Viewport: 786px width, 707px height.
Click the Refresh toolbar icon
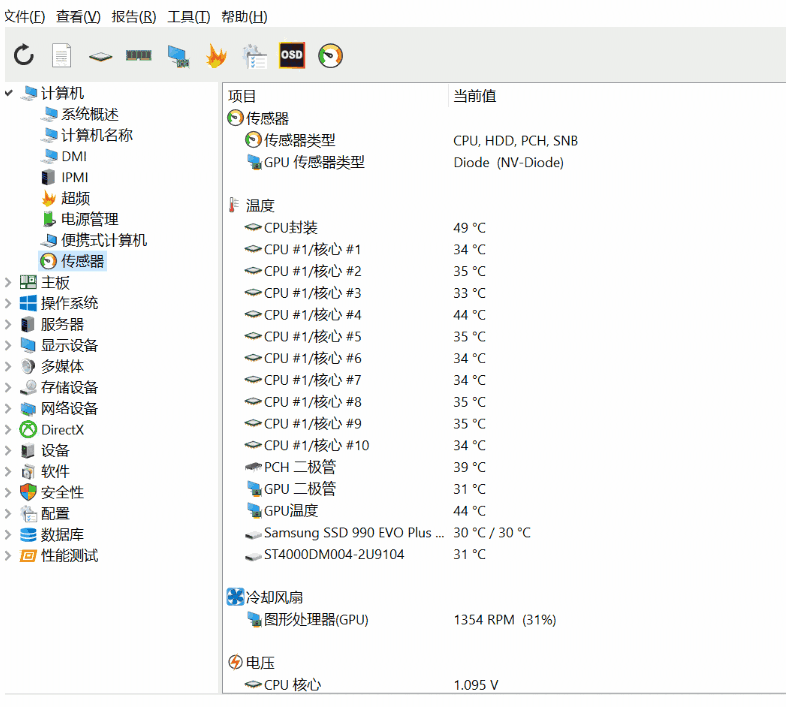pyautogui.click(x=24, y=55)
